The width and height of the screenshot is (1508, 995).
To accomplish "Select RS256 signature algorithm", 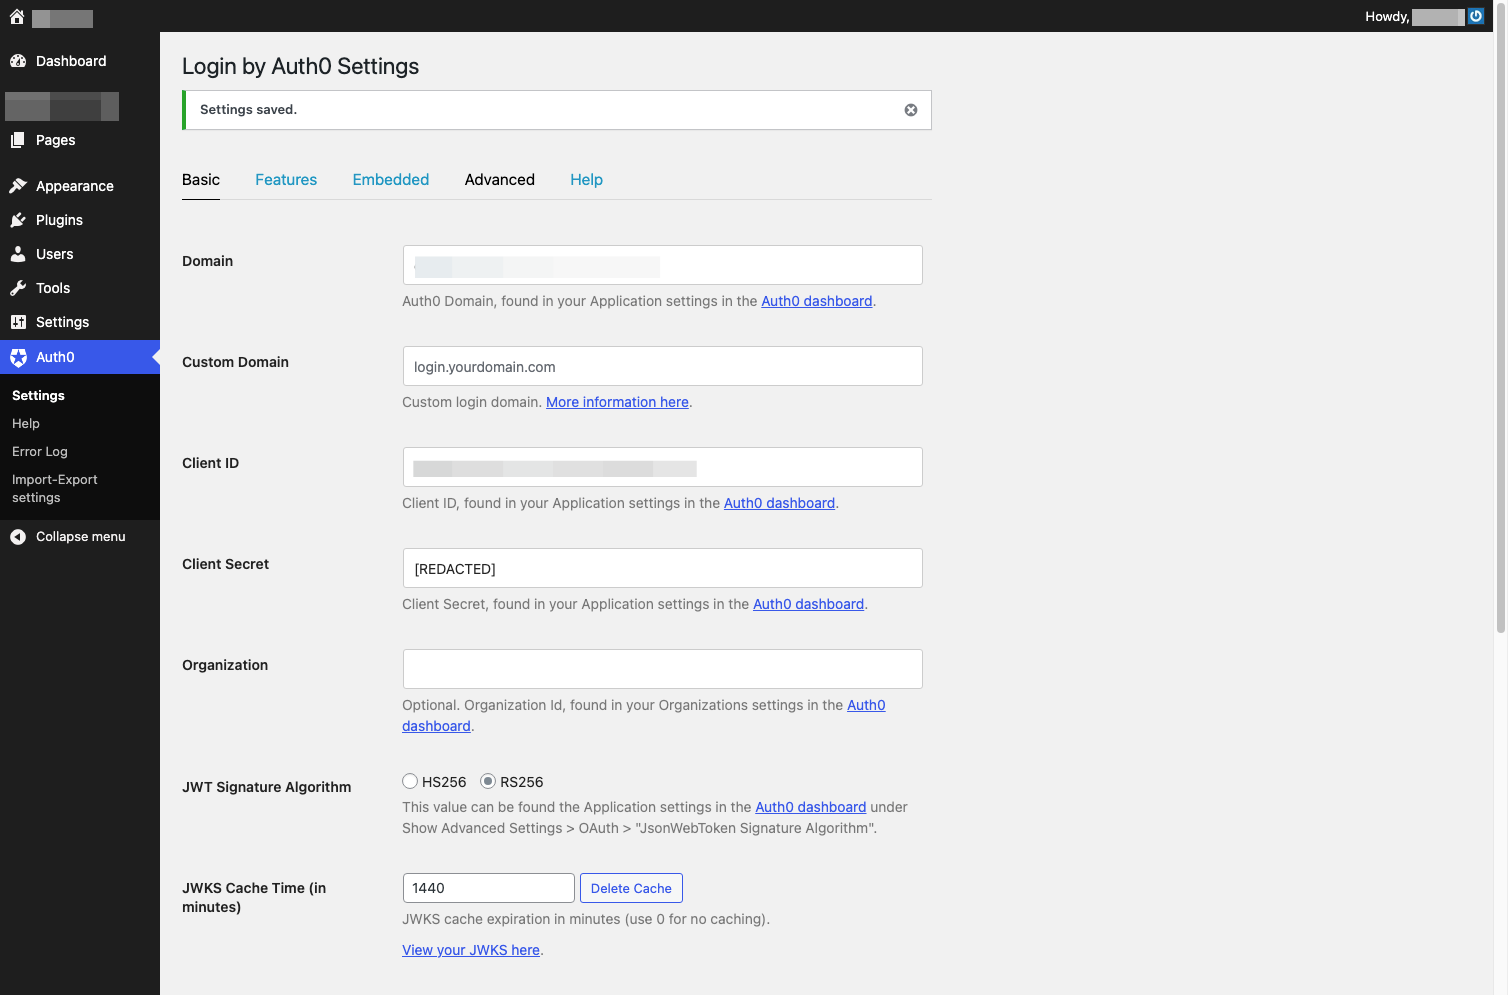I will click(x=488, y=781).
